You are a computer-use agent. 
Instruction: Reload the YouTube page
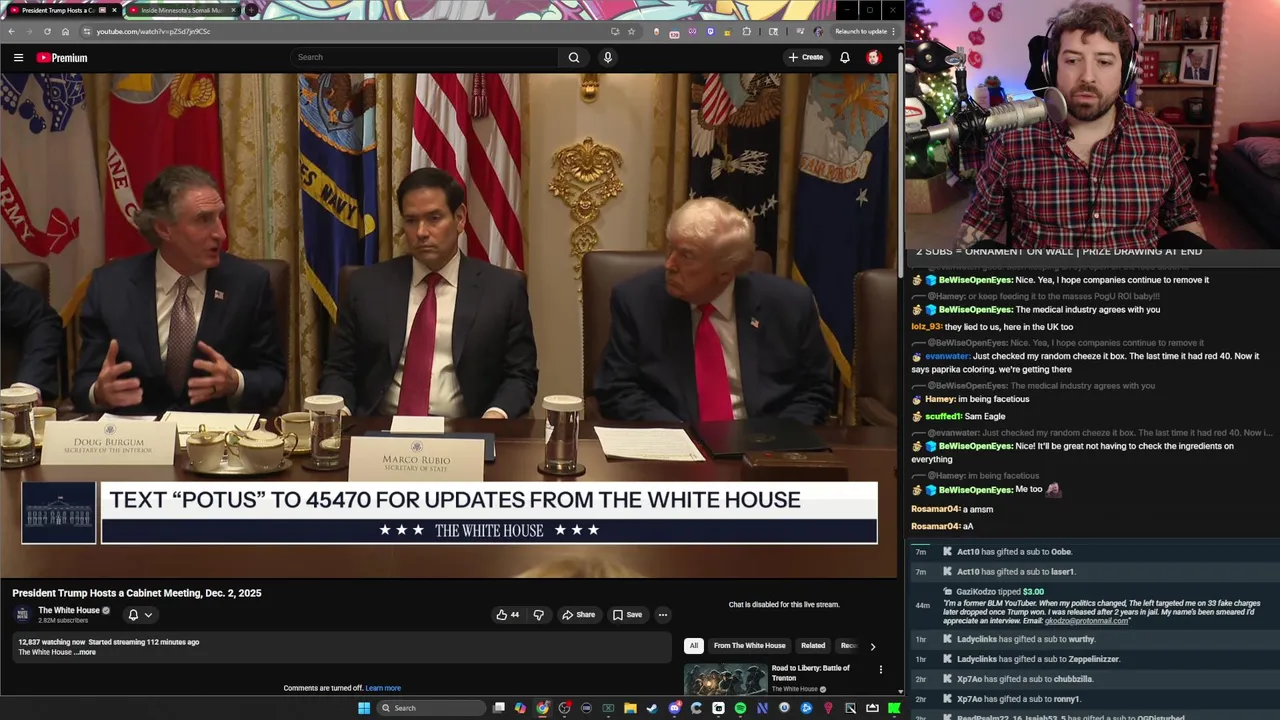click(x=47, y=31)
